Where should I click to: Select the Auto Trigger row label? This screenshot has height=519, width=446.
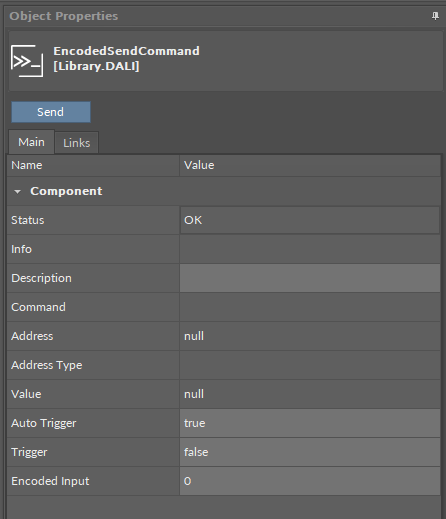tap(44, 423)
